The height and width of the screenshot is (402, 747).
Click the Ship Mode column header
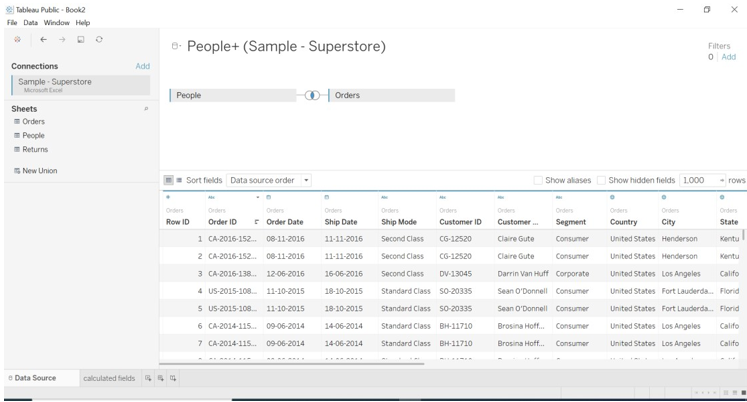click(399, 222)
